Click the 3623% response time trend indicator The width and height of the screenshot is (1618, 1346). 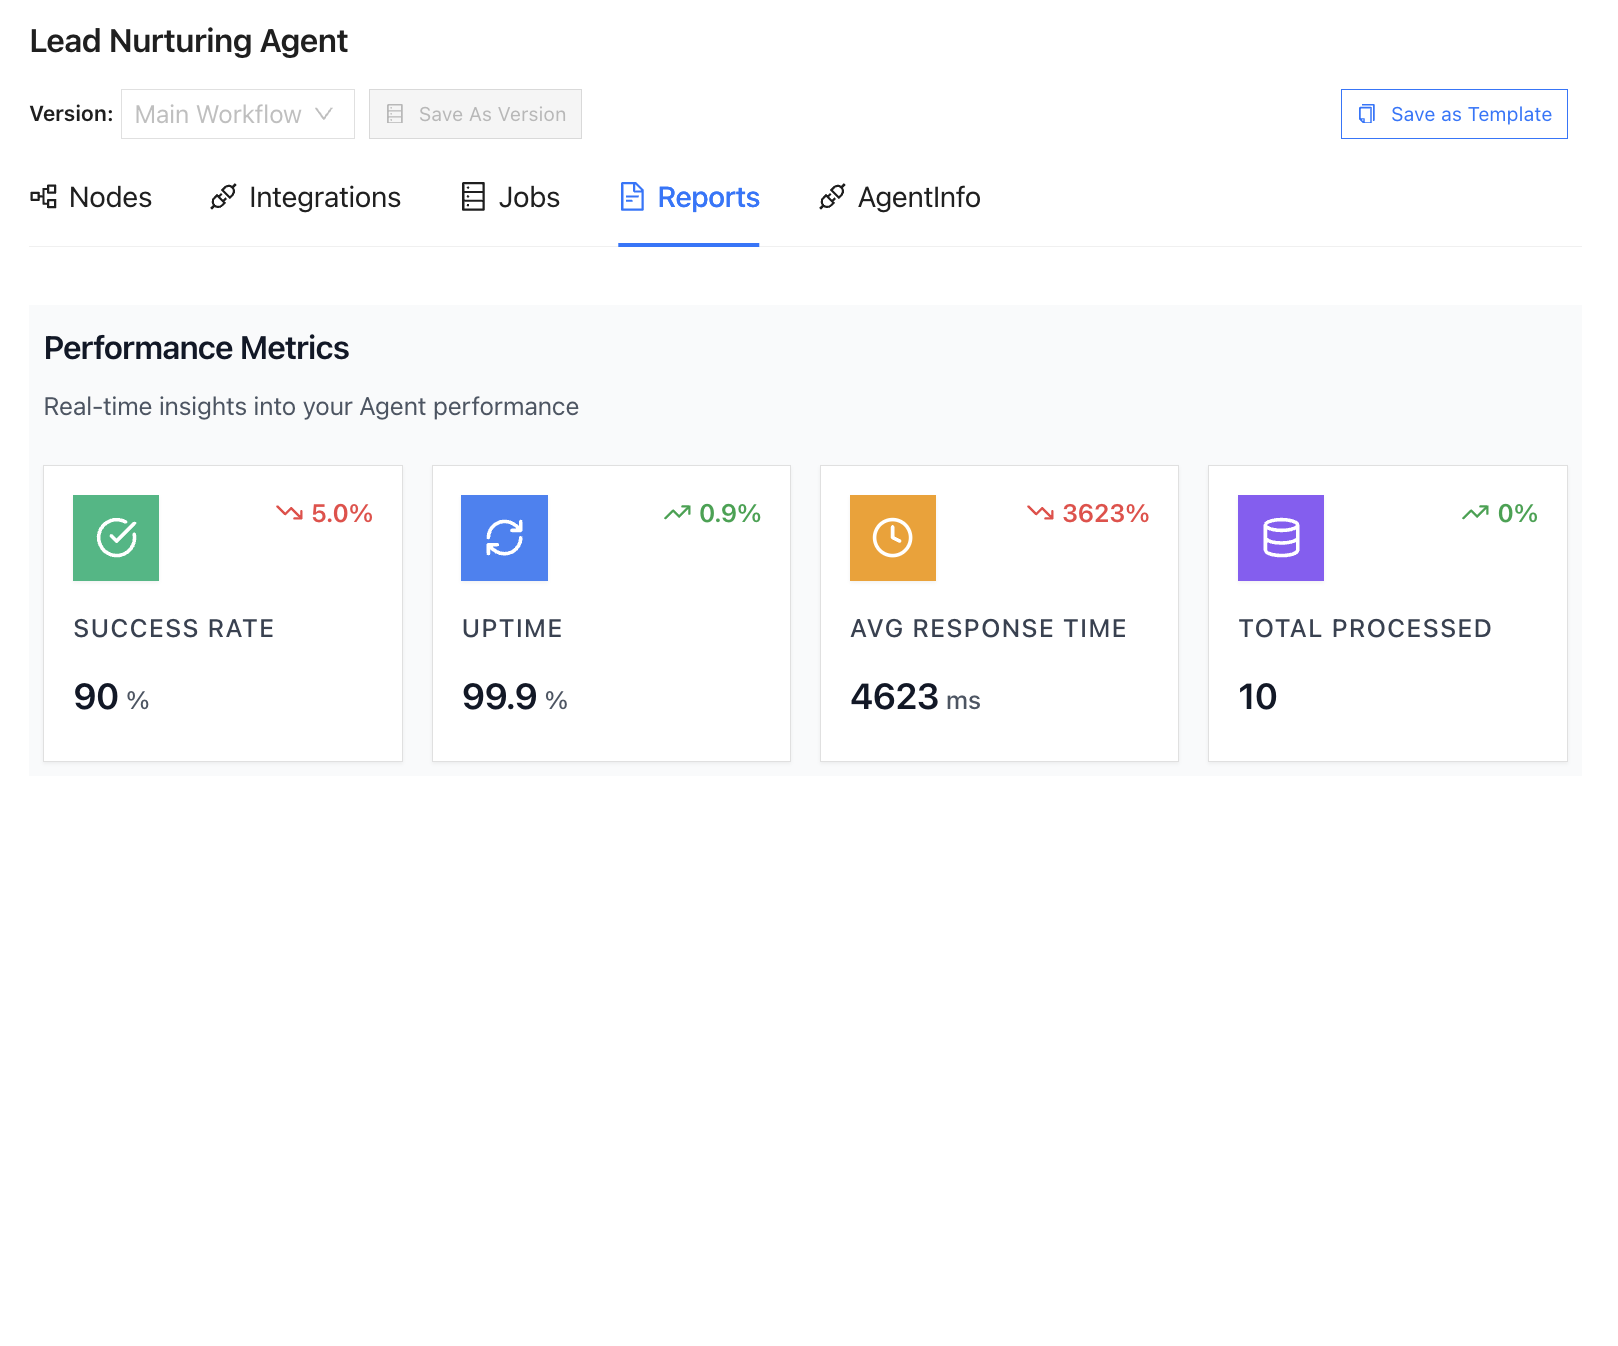[1088, 513]
